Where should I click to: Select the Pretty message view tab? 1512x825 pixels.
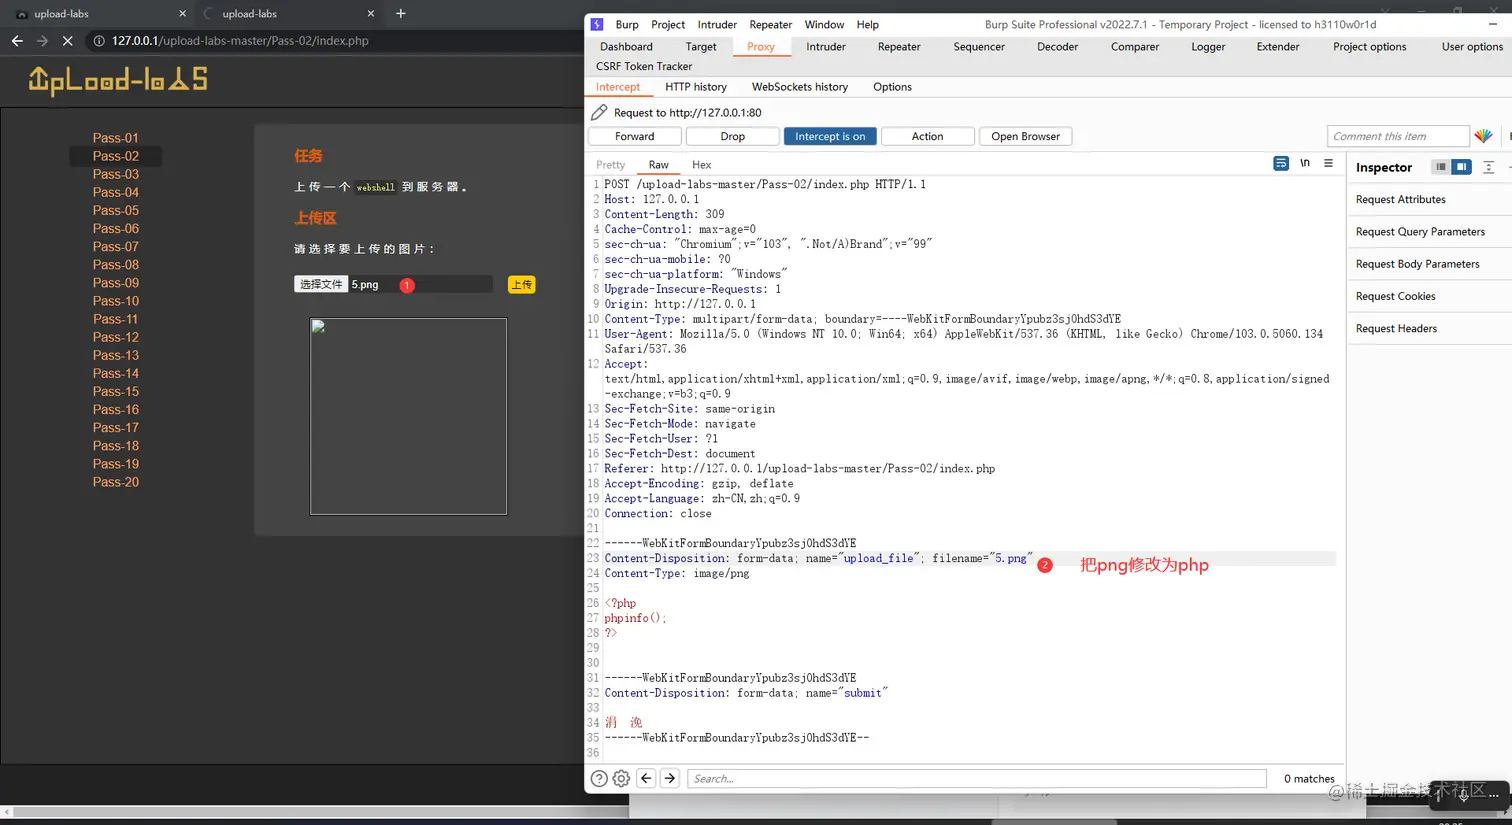[611, 165]
